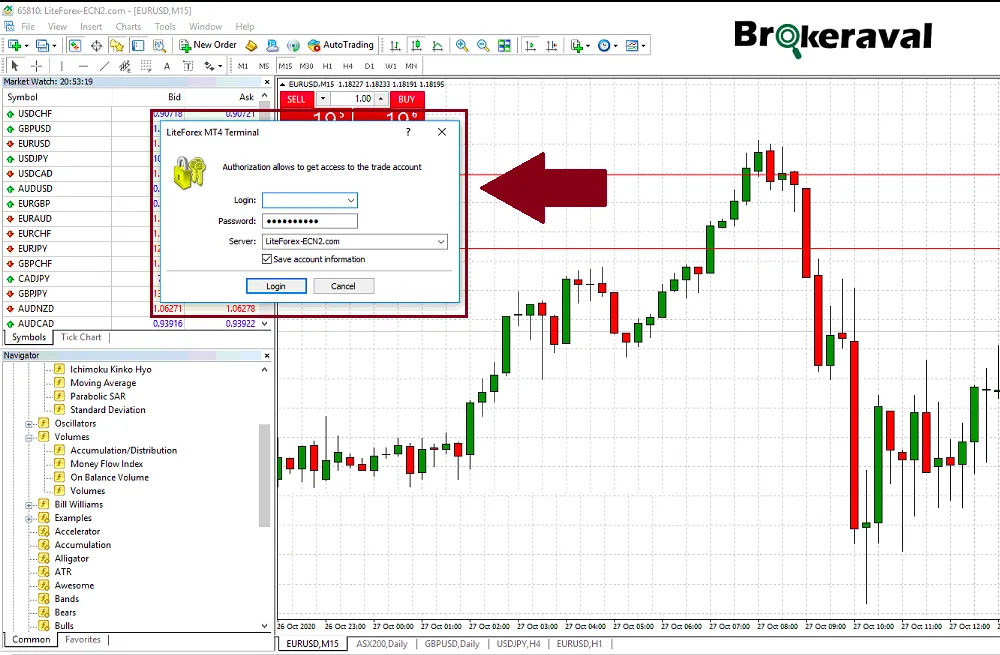The width and height of the screenshot is (1000, 655).
Task: Open the Charts menu
Action: (128, 26)
